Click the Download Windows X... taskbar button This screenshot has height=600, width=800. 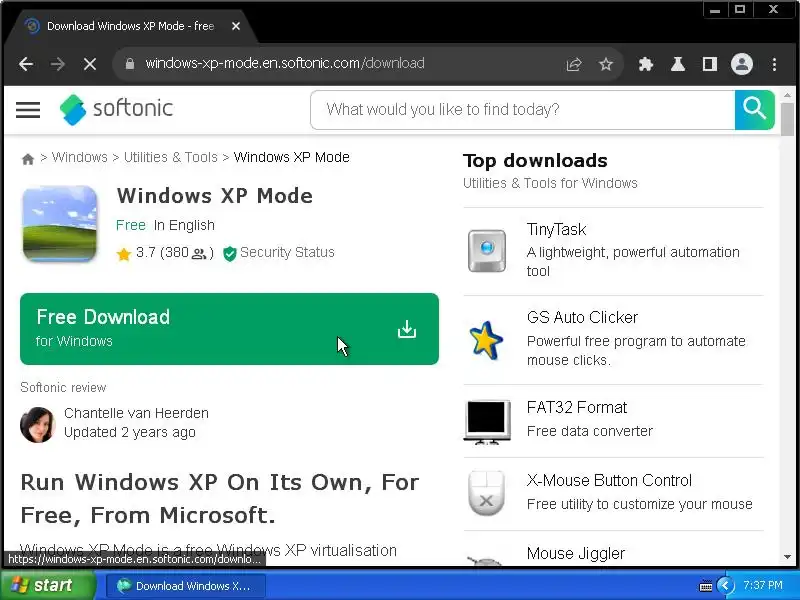(186, 586)
